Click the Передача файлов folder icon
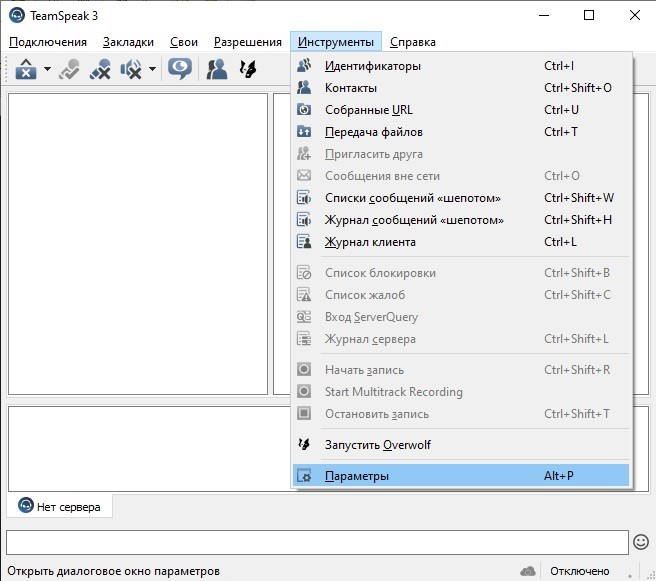 click(304, 132)
